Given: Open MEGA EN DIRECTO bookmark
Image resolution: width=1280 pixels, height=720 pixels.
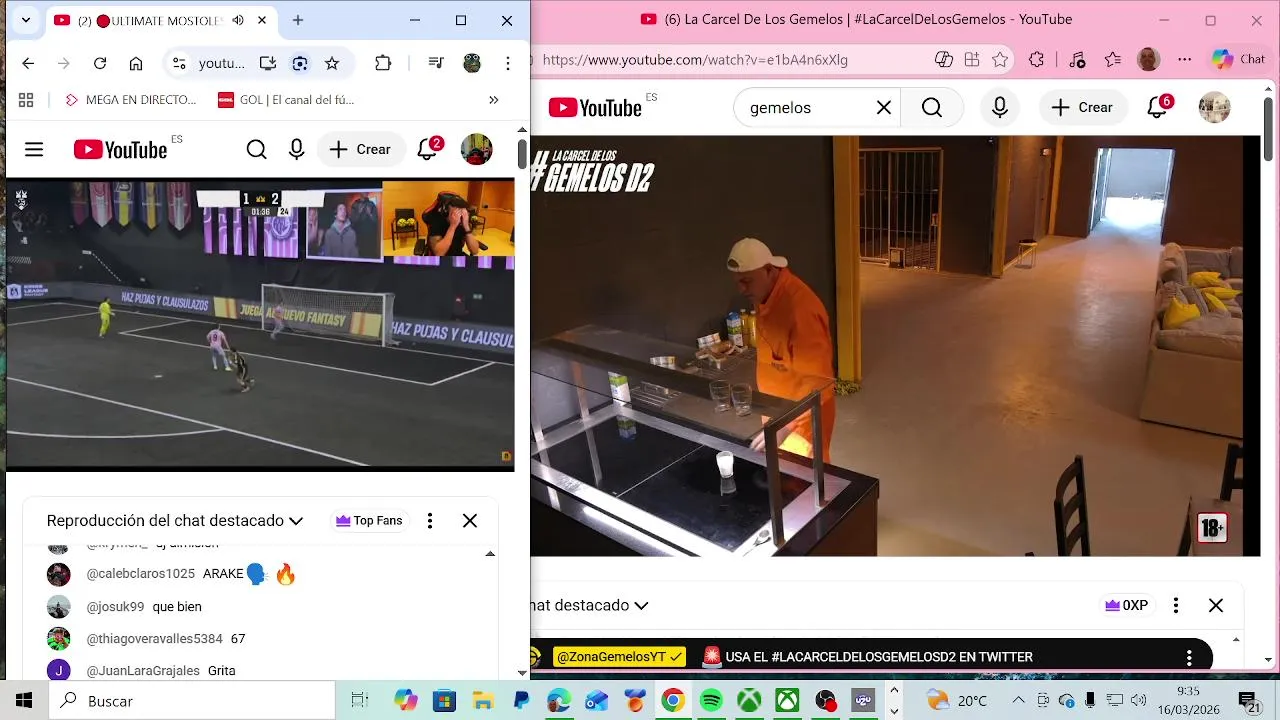Looking at the screenshot, I should pyautogui.click(x=130, y=100).
